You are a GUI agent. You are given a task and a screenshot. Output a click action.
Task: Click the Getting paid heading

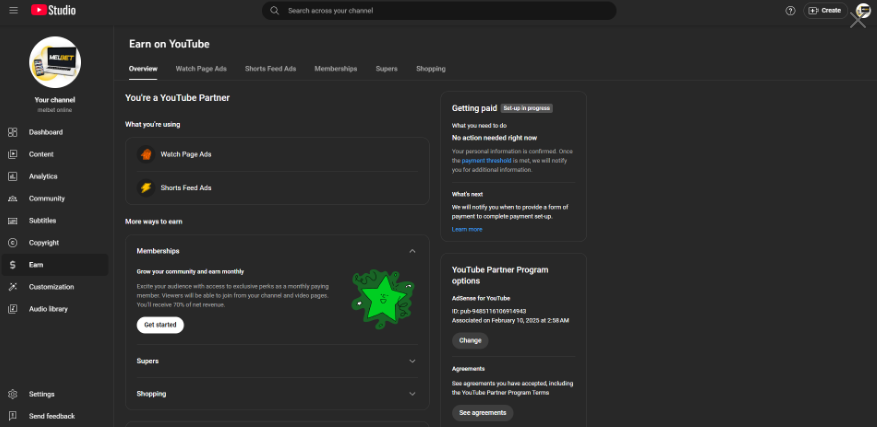click(x=474, y=109)
